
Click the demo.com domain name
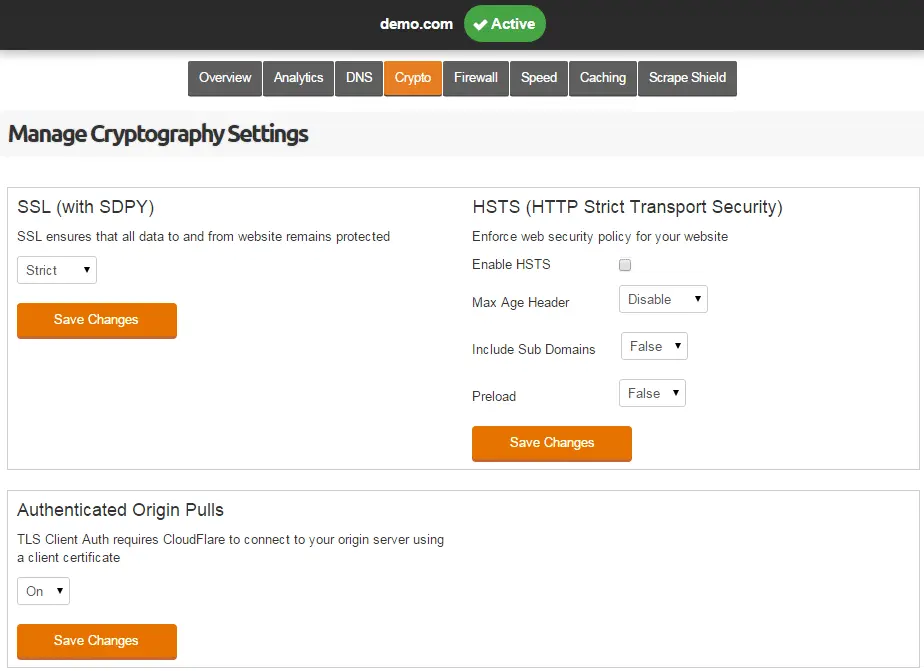point(416,24)
